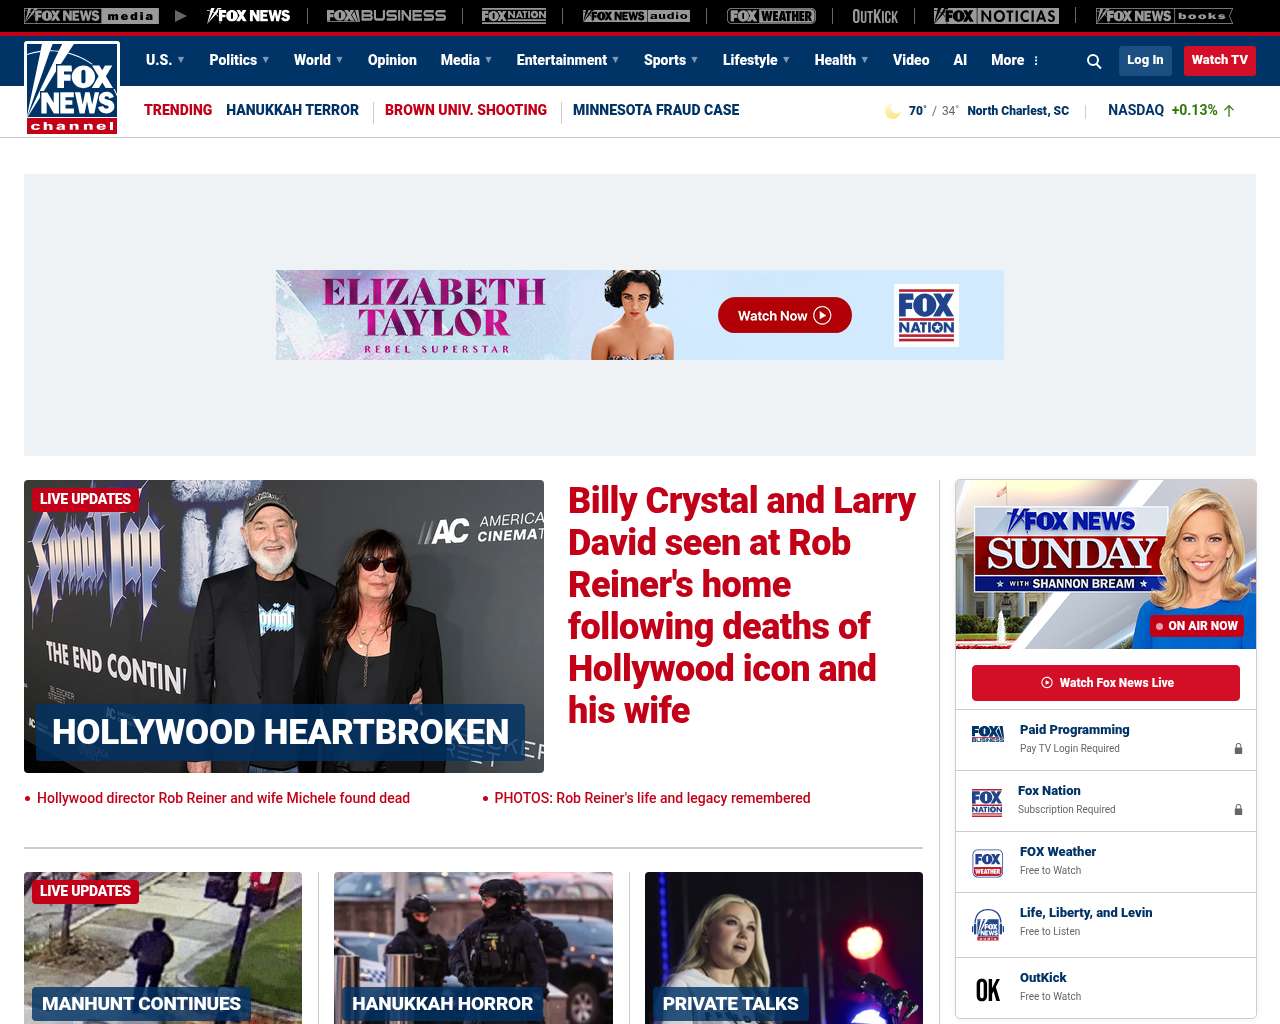Image resolution: width=1280 pixels, height=1024 pixels.
Task: Click the lock icon for Fox Nation
Action: [x=1238, y=810]
